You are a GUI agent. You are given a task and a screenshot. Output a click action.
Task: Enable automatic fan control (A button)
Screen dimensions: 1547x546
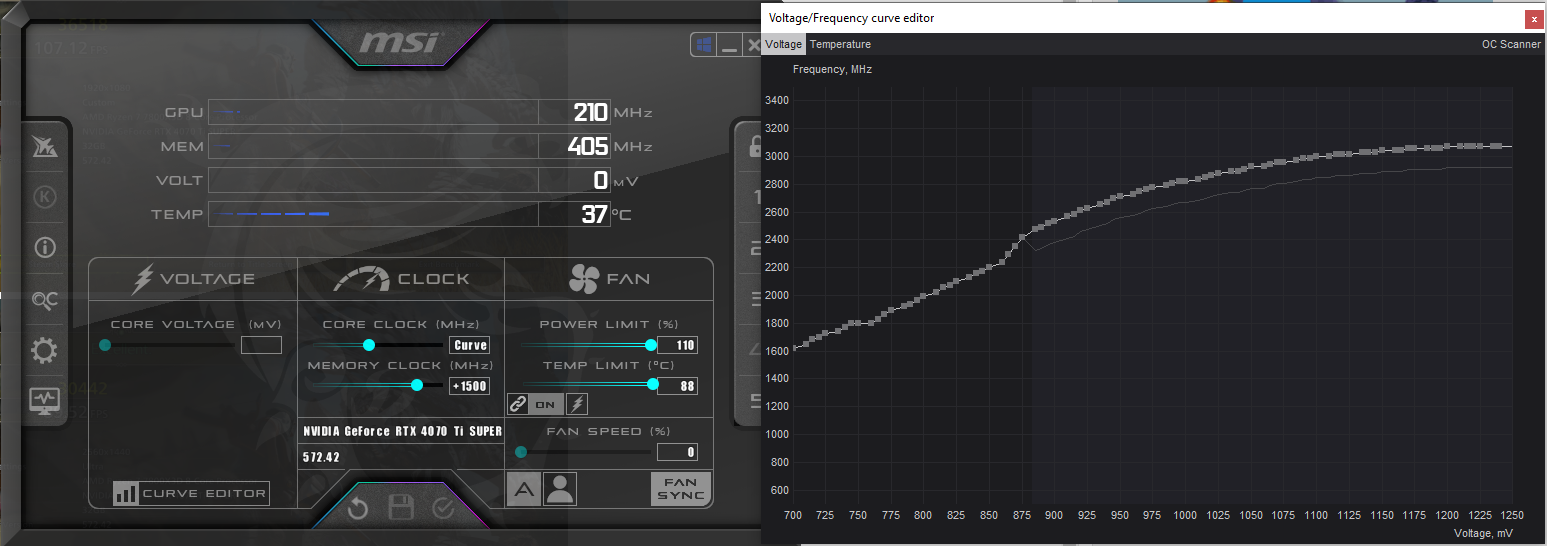pos(523,489)
